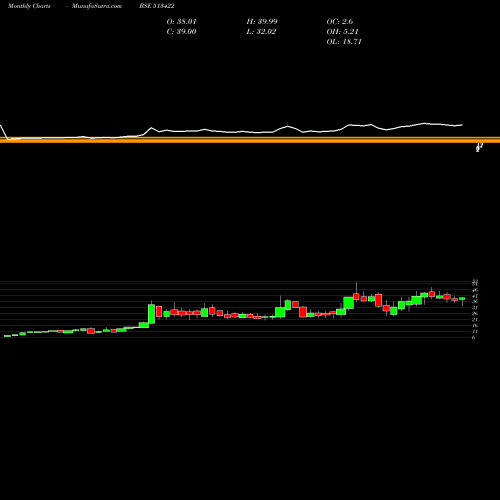
Task: Select the low value "L: 32.02"
Action: [x=261, y=32]
